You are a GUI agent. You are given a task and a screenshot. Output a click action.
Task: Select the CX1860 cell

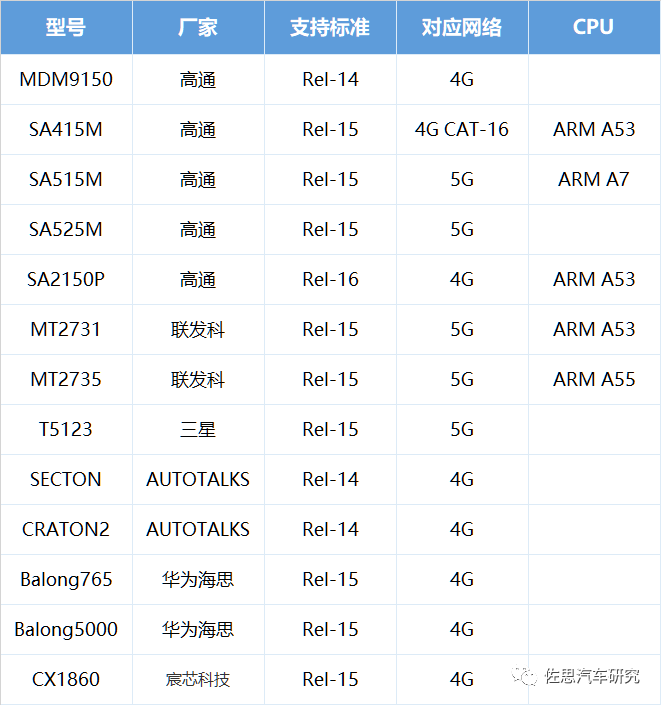pos(66,679)
